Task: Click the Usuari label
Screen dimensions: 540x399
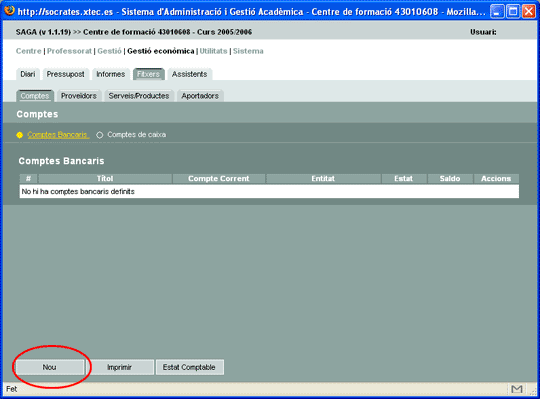Action: pyautogui.click(x=483, y=32)
